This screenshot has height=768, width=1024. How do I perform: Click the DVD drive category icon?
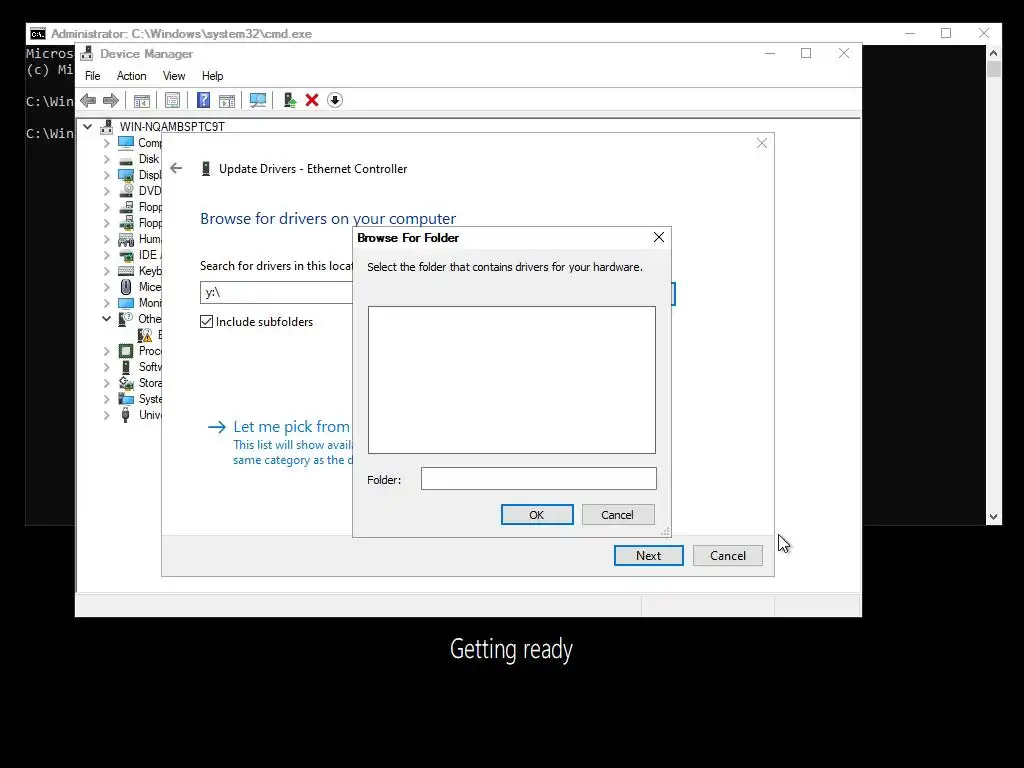pos(127,191)
